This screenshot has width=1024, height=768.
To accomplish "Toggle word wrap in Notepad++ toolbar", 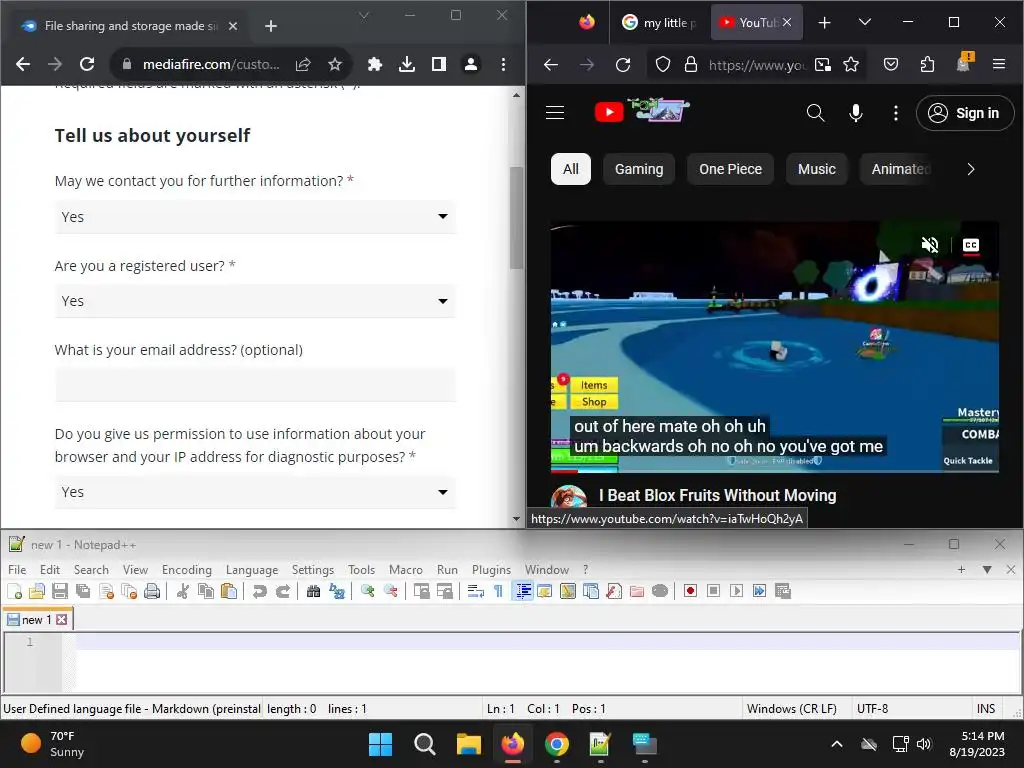I will [x=476, y=592].
